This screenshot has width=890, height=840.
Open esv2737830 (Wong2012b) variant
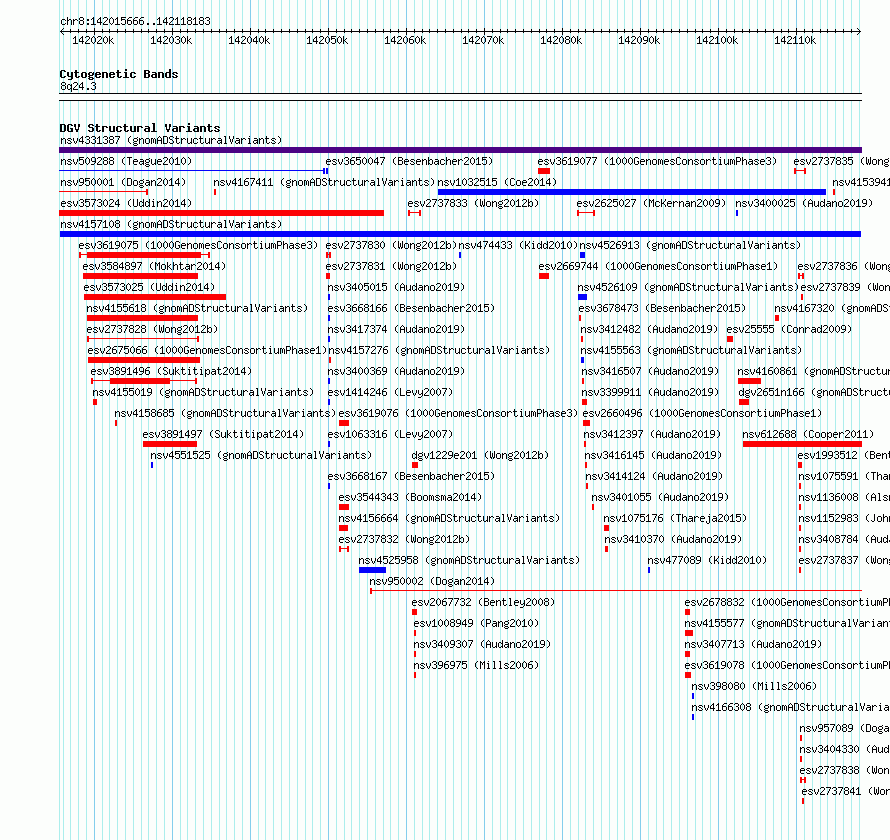tap(392, 245)
